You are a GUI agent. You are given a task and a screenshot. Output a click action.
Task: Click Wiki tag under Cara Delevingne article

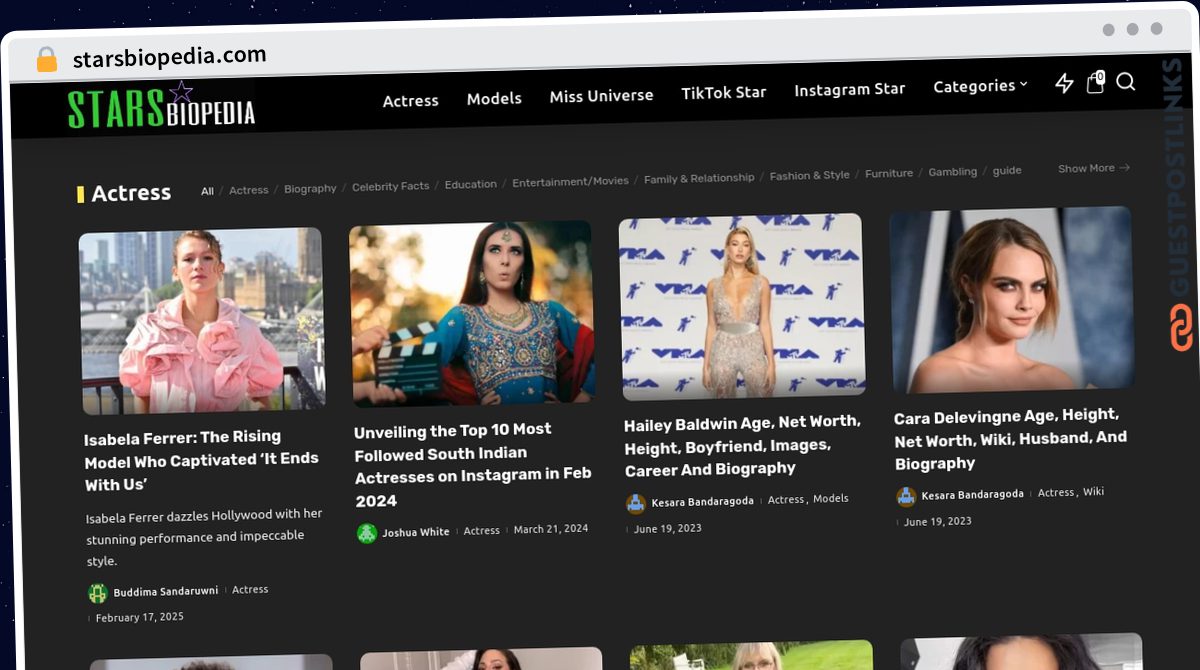[x=1094, y=492]
